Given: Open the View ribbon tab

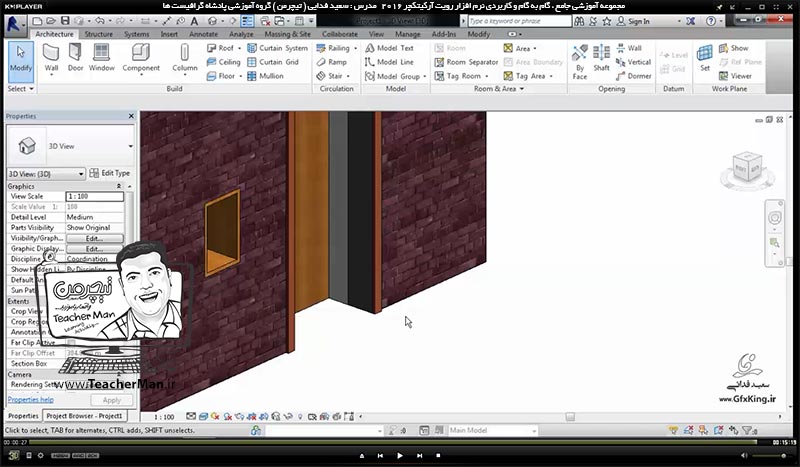Looking at the screenshot, I should pos(376,34).
